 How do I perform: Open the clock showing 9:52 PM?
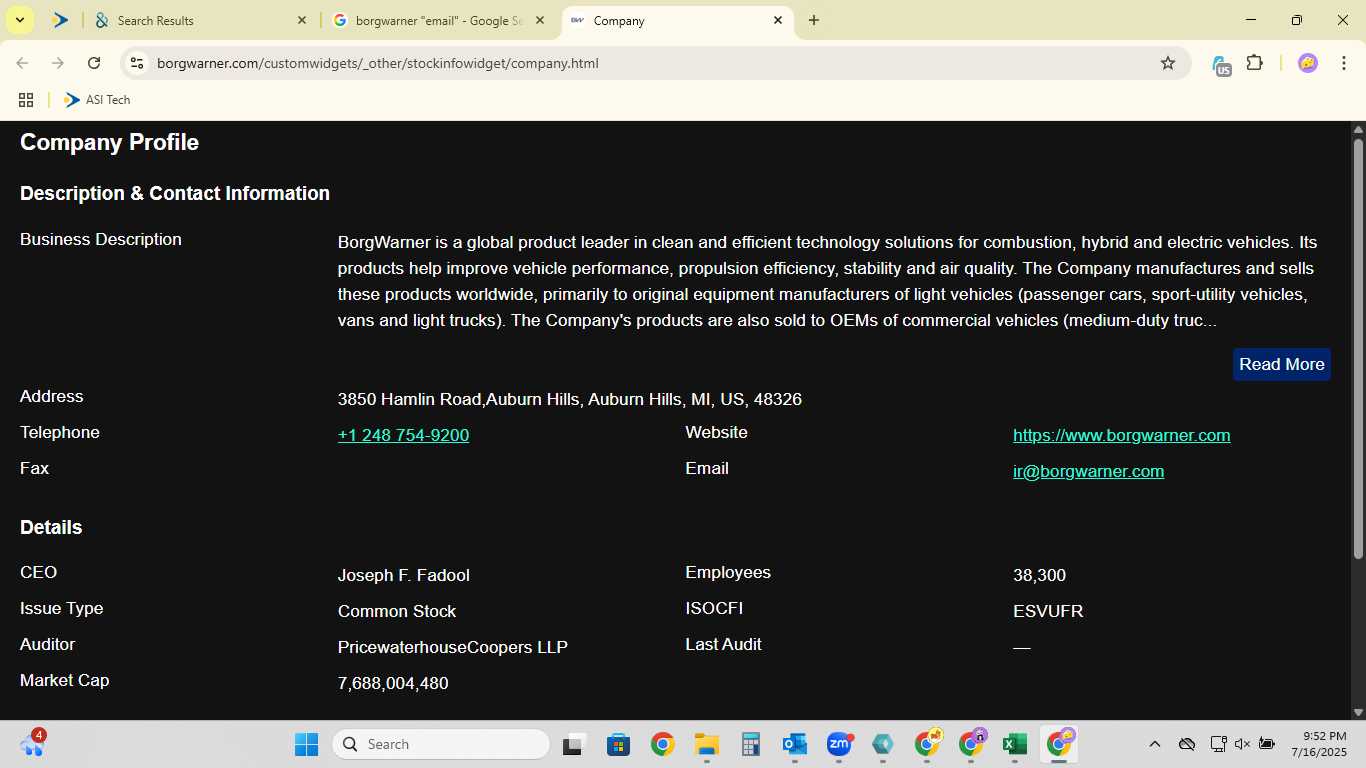click(1319, 744)
